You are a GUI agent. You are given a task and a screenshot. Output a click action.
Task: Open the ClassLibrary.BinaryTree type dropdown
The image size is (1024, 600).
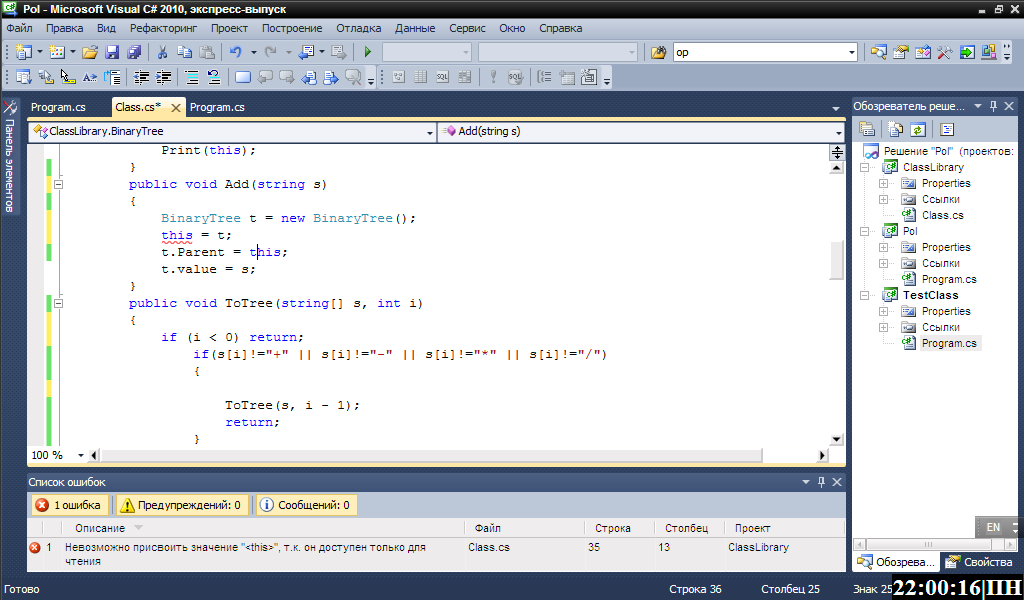tap(429, 131)
